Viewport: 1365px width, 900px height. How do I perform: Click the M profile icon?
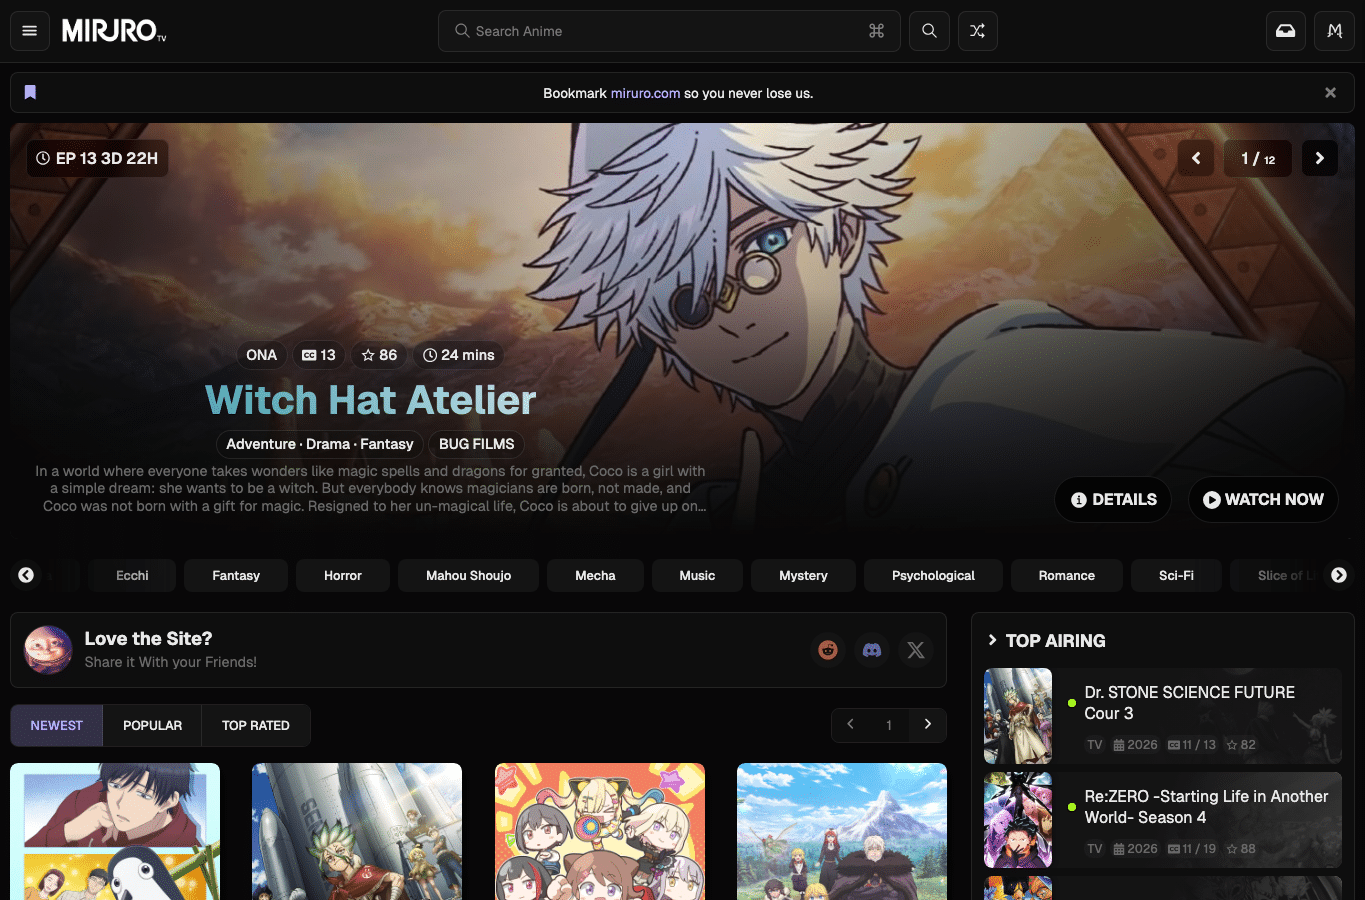point(1335,31)
